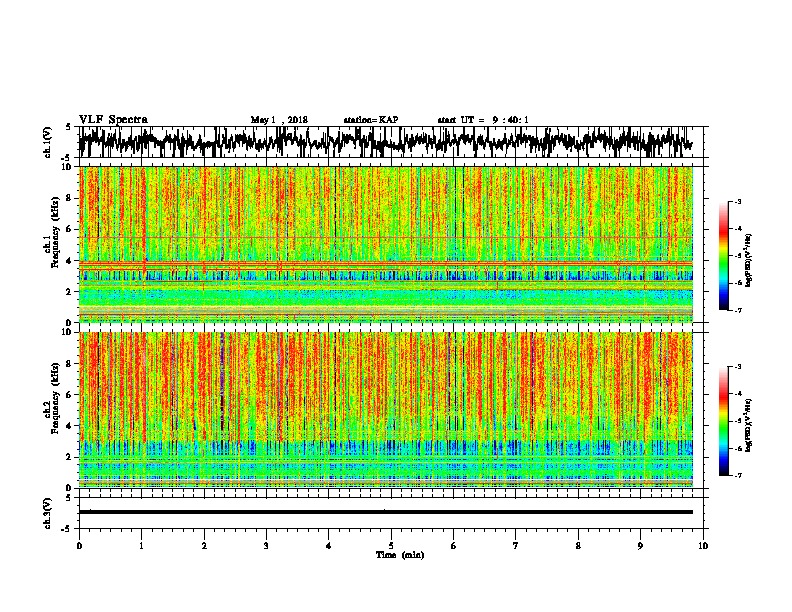This screenshot has width=792, height=612.
Task: Click the 'Time (min)' axis label
Action: click(400, 555)
